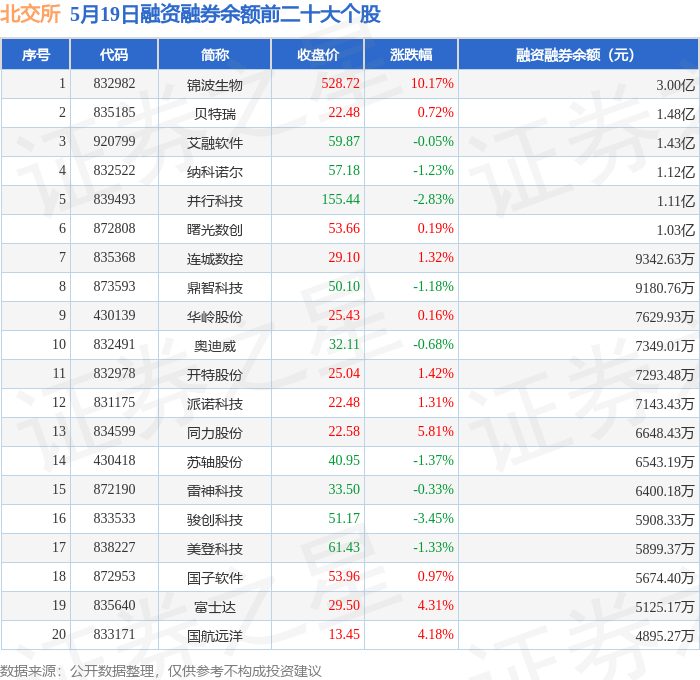
Task: Click the 代码 column header
Action: click(114, 54)
